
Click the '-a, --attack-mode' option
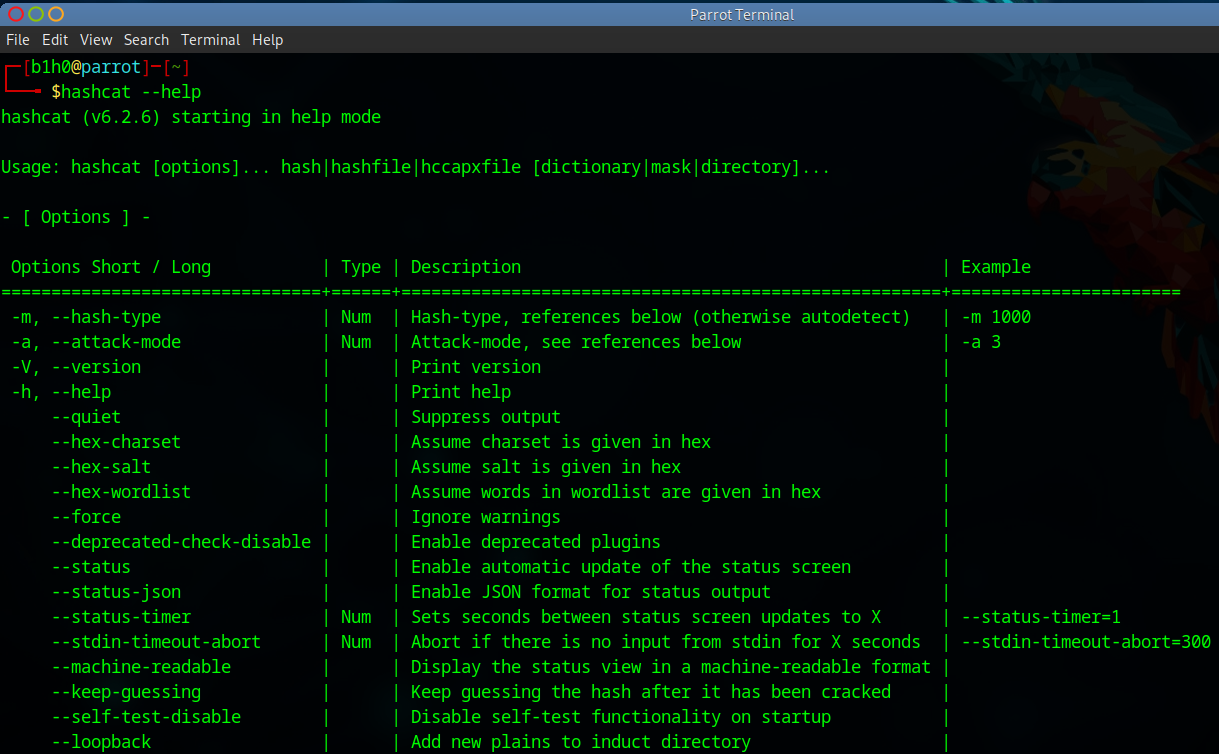coord(96,342)
